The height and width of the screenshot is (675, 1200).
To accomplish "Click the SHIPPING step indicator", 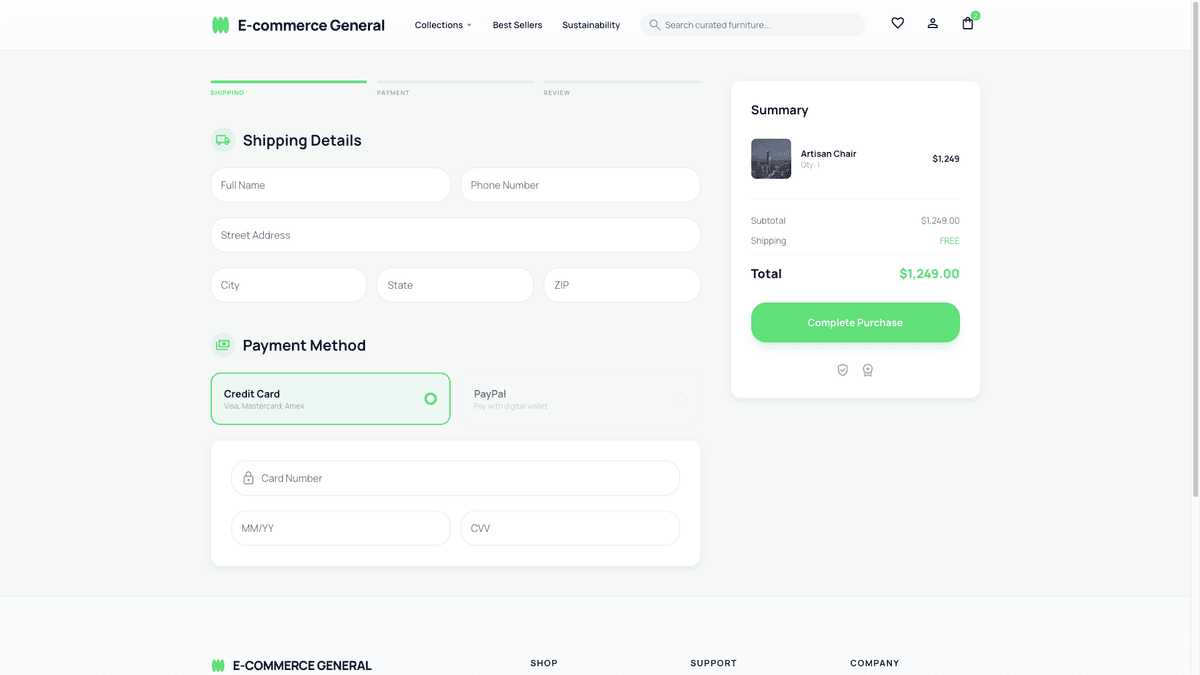I will click(x=227, y=92).
